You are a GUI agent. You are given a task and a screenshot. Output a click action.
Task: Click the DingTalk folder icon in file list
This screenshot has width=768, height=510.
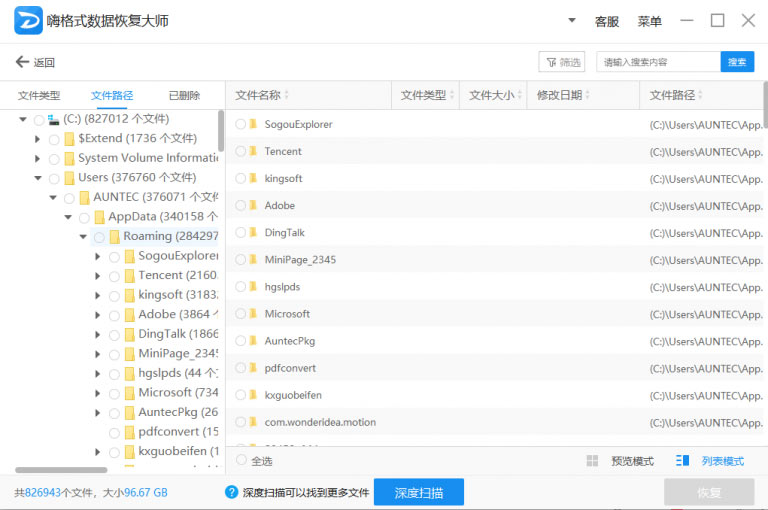pos(253,233)
